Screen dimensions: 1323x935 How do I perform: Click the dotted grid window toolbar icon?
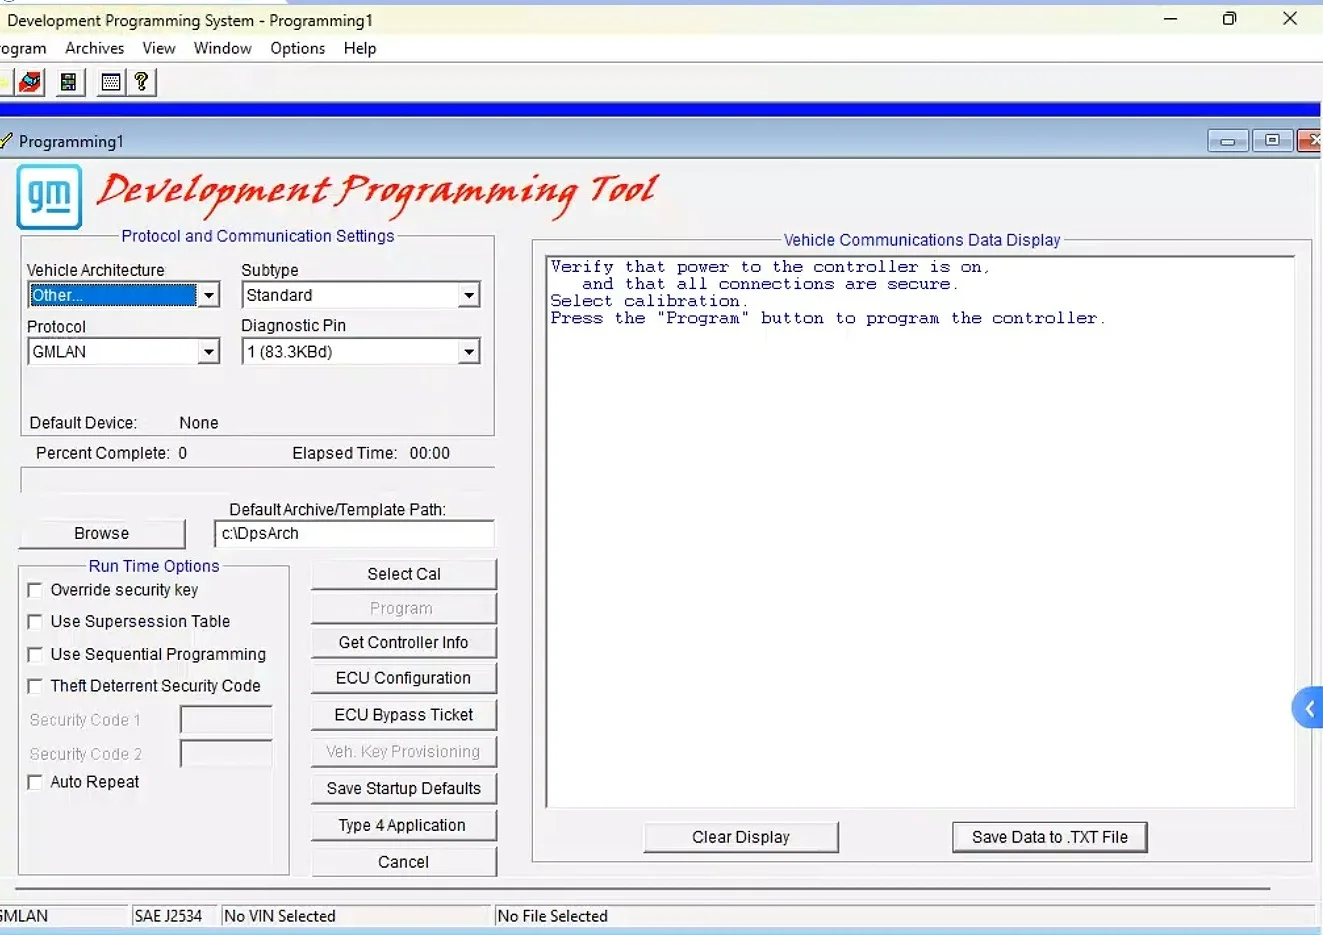pos(111,82)
